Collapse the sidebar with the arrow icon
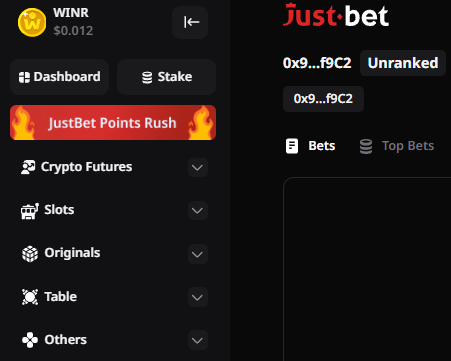This screenshot has height=361, width=451. [x=190, y=22]
